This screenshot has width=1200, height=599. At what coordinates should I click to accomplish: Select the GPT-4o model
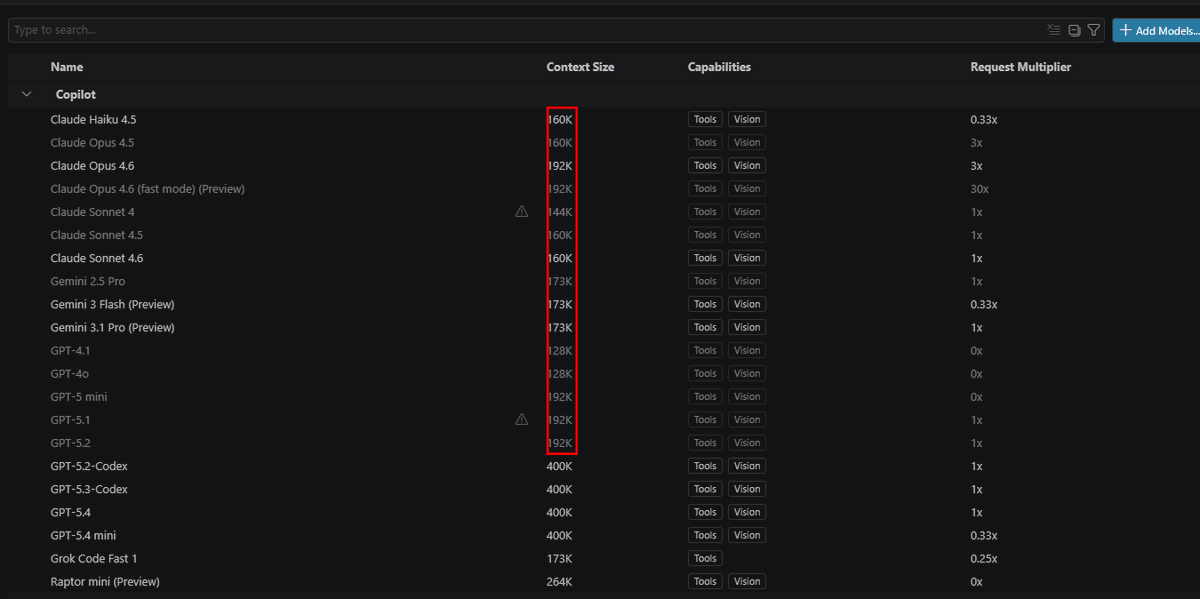pos(68,373)
